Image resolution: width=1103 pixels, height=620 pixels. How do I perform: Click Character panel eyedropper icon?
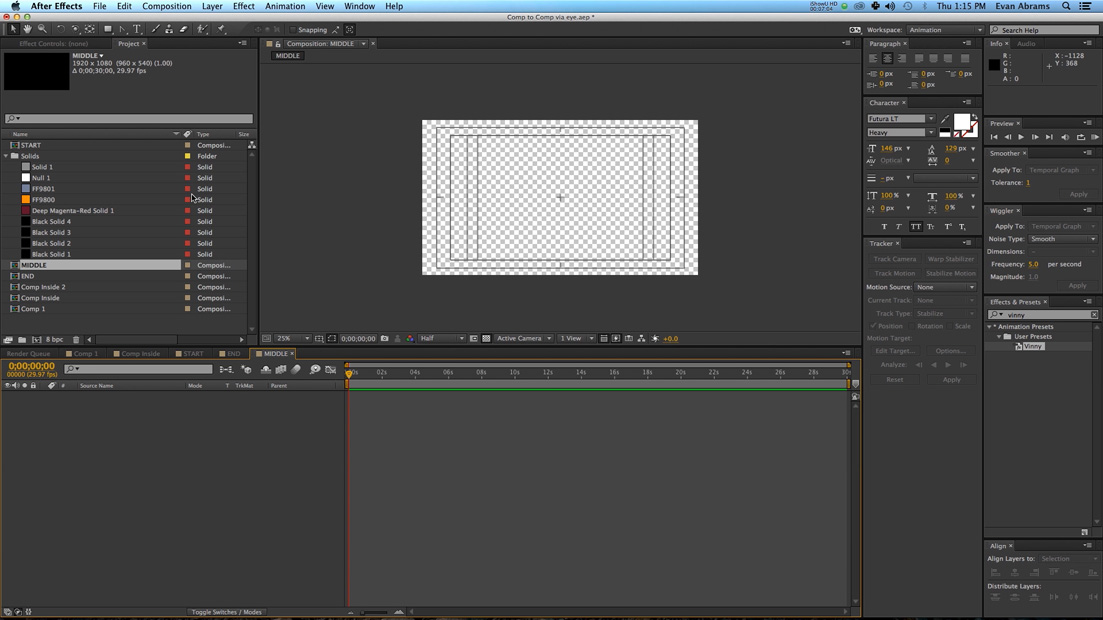(945, 119)
